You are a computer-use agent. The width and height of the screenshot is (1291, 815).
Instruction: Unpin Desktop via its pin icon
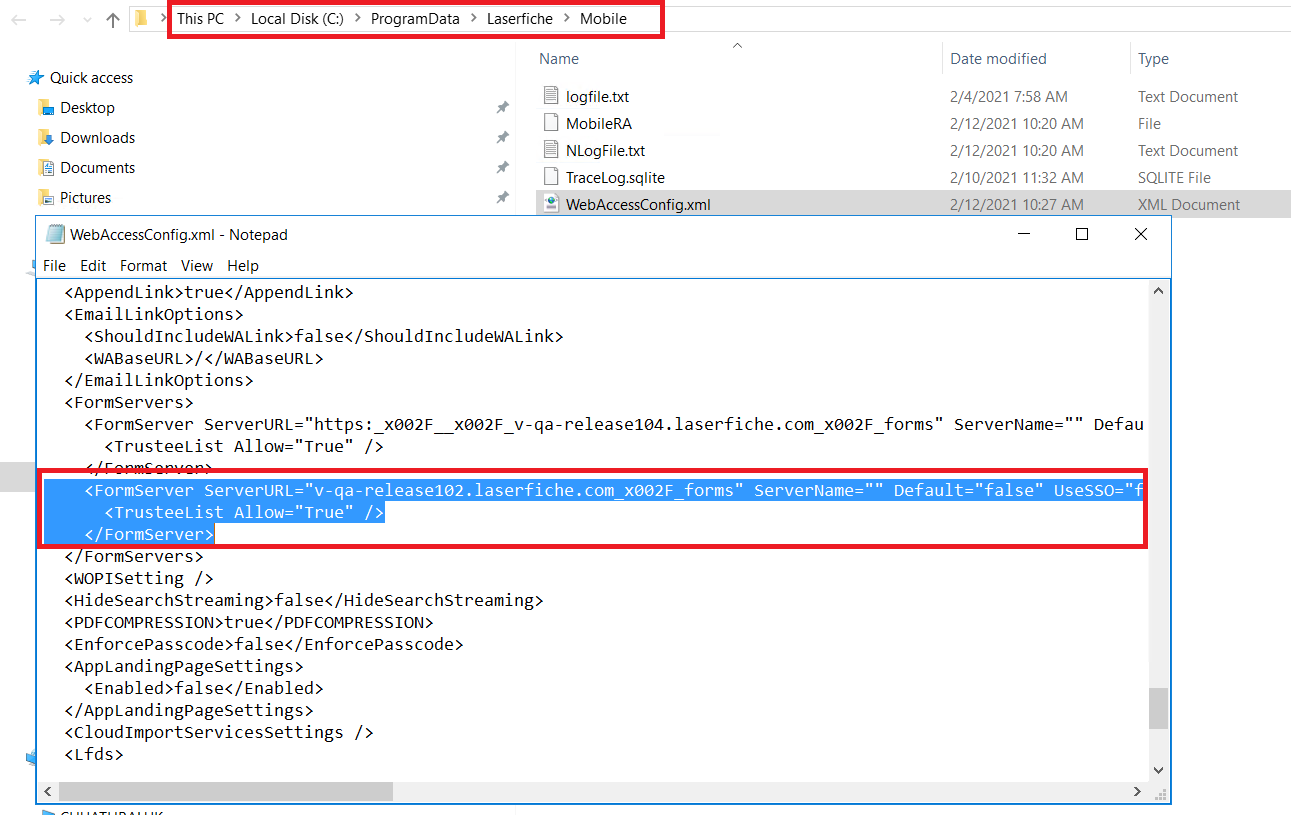coord(502,108)
